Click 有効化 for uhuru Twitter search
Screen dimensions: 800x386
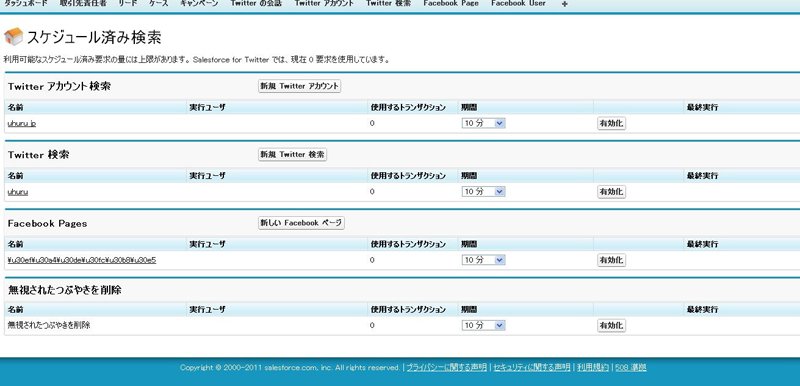611,192
